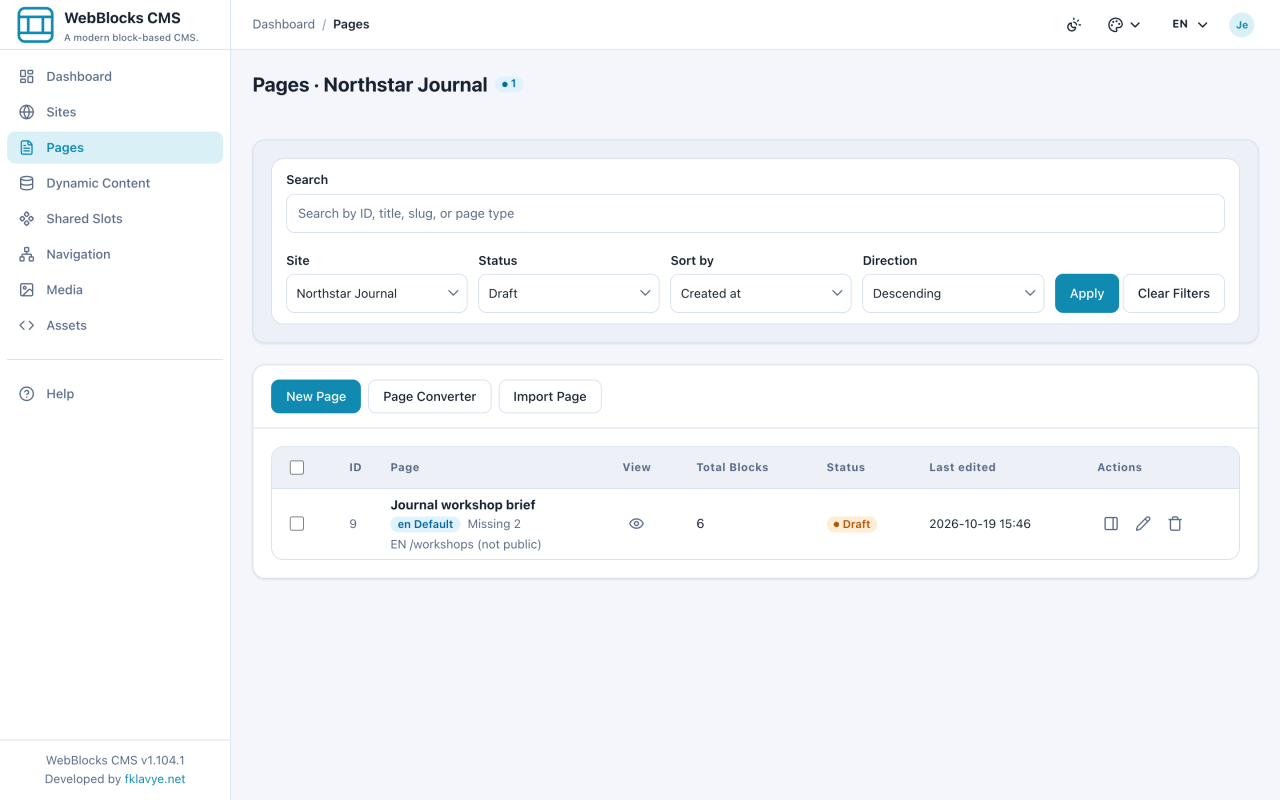The image size is (1280, 800).
Task: Check the select-all checkbox in the table header
Action: [297, 467]
